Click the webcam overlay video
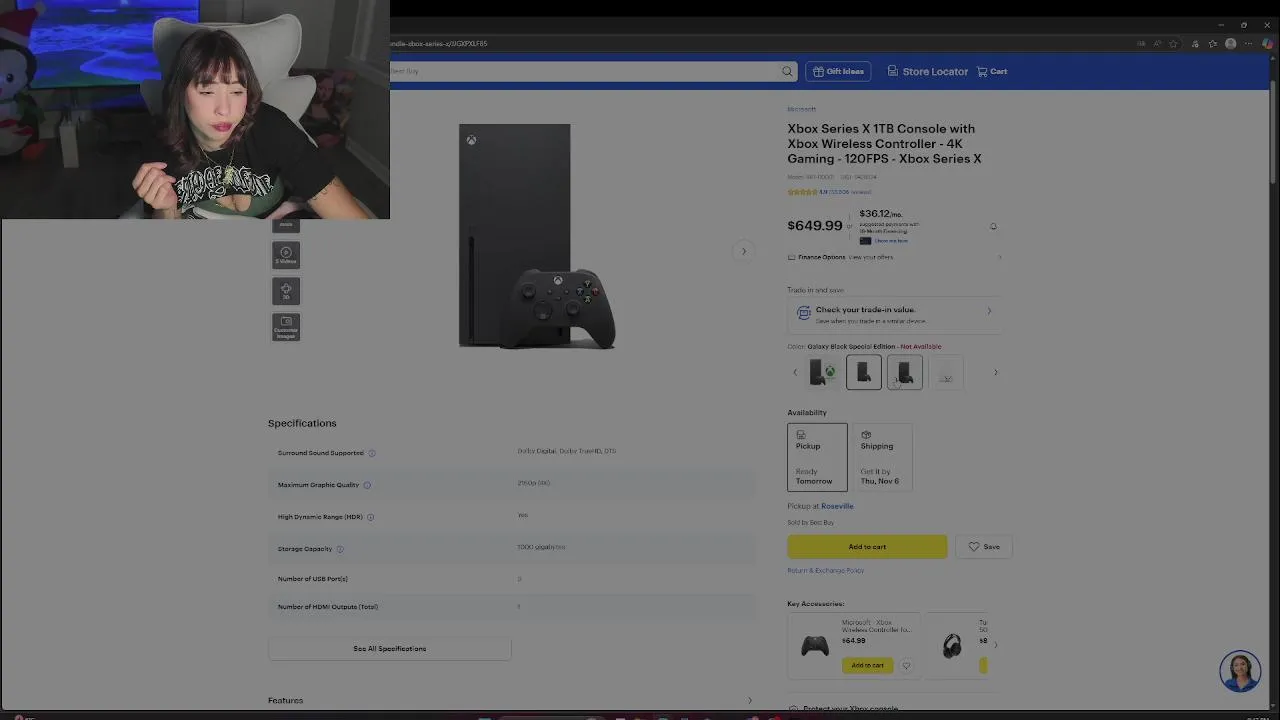The width and height of the screenshot is (1280, 720). pyautogui.click(x=195, y=109)
